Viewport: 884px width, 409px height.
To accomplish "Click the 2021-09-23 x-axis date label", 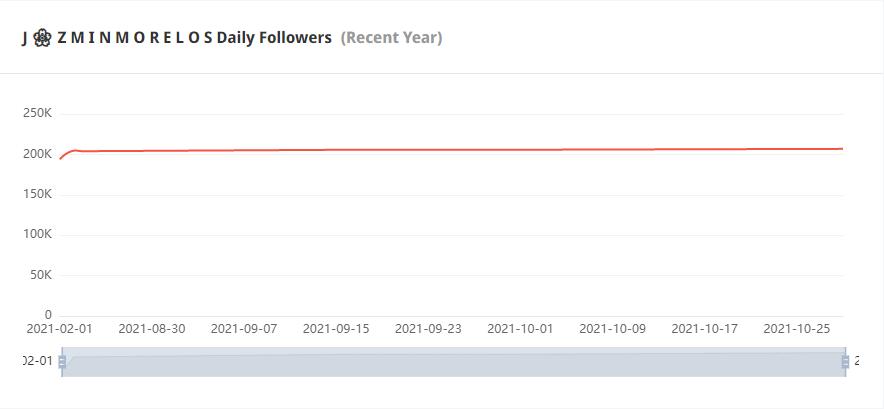I will pyautogui.click(x=428, y=328).
